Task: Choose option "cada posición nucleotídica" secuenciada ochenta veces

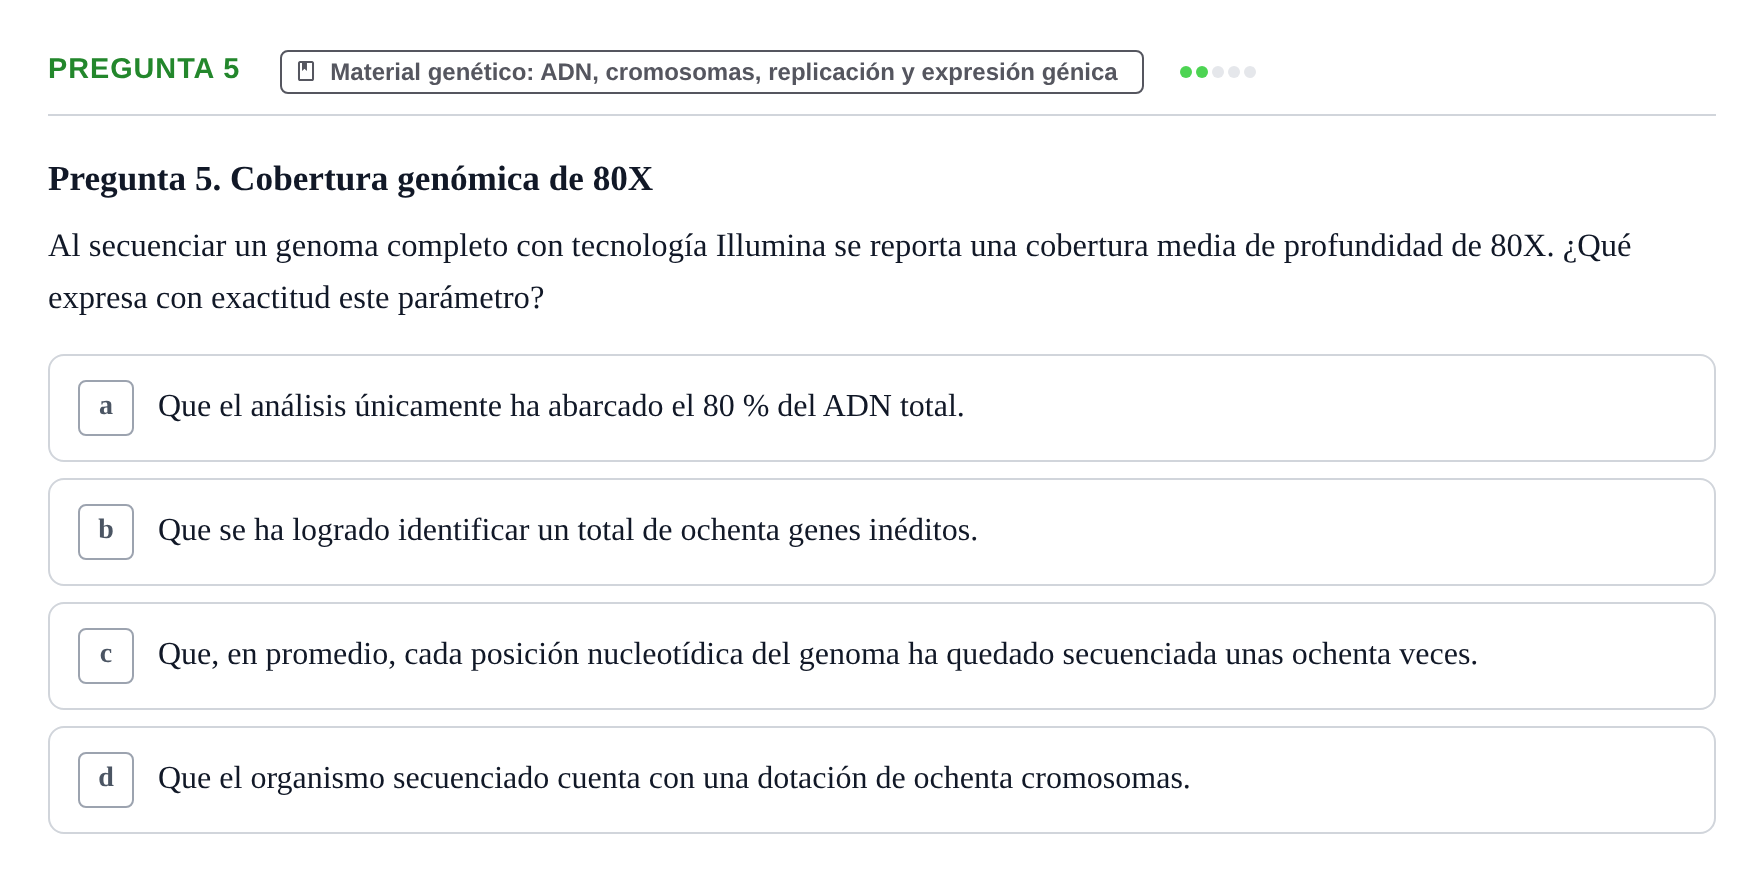Action: pos(882,656)
